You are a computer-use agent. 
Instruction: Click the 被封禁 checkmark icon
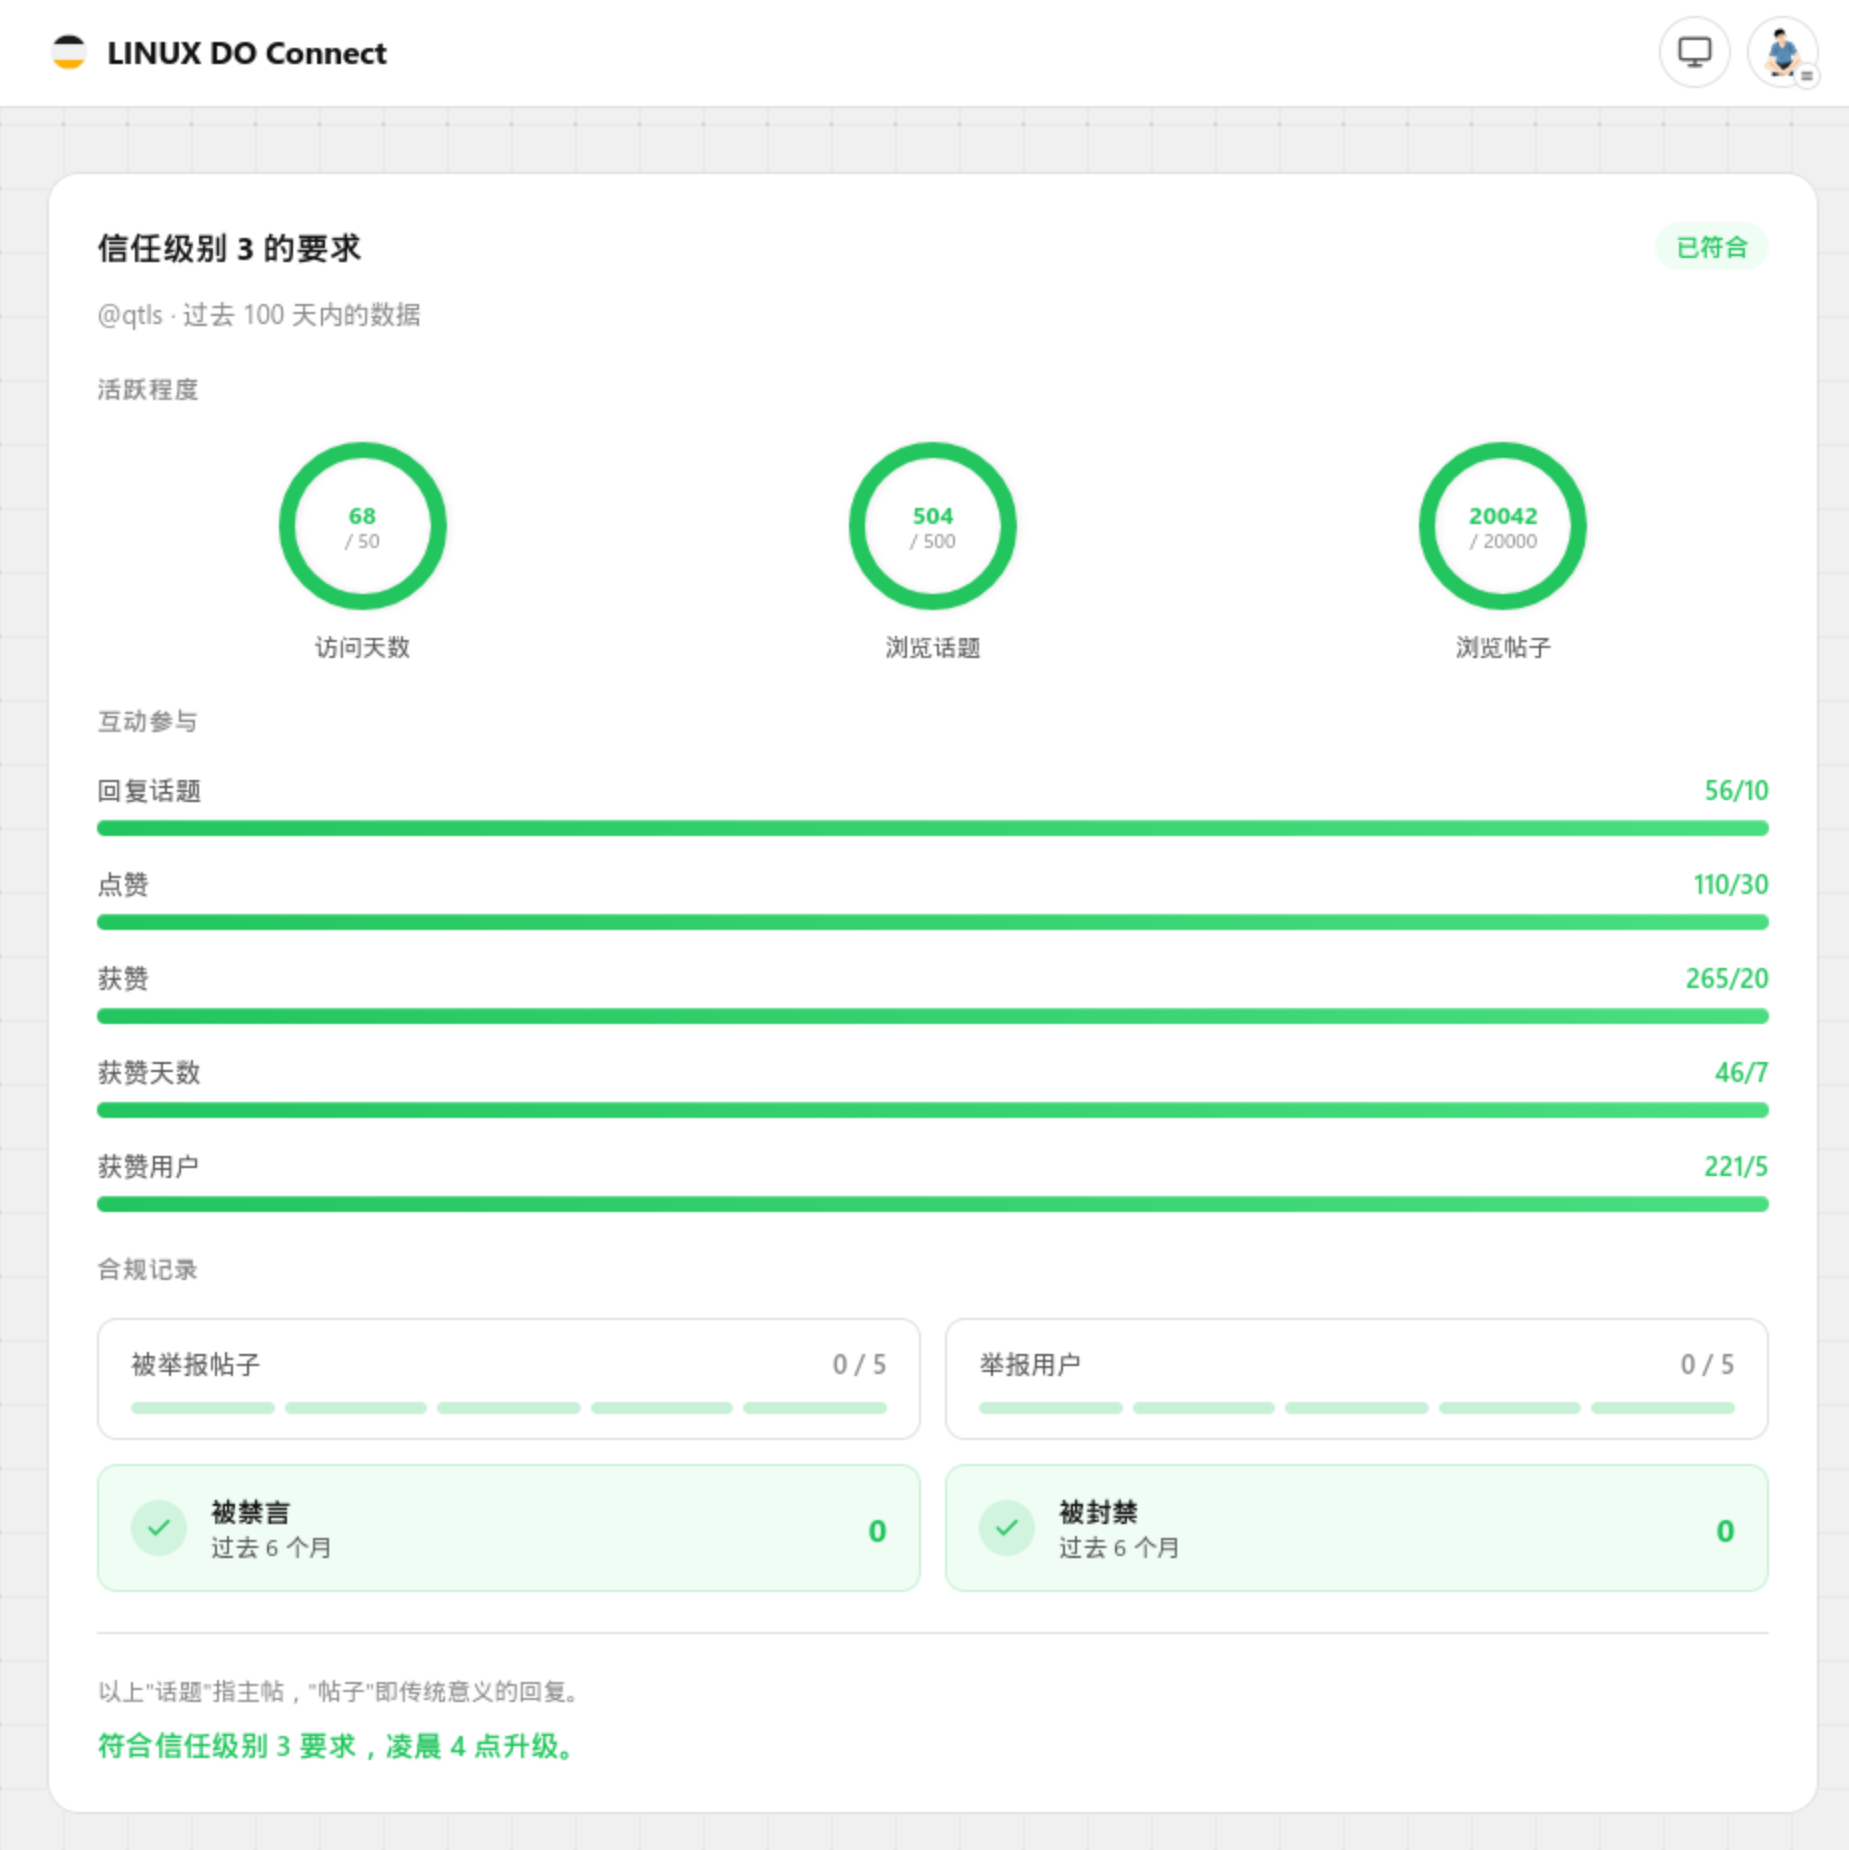pyautogui.click(x=1007, y=1528)
